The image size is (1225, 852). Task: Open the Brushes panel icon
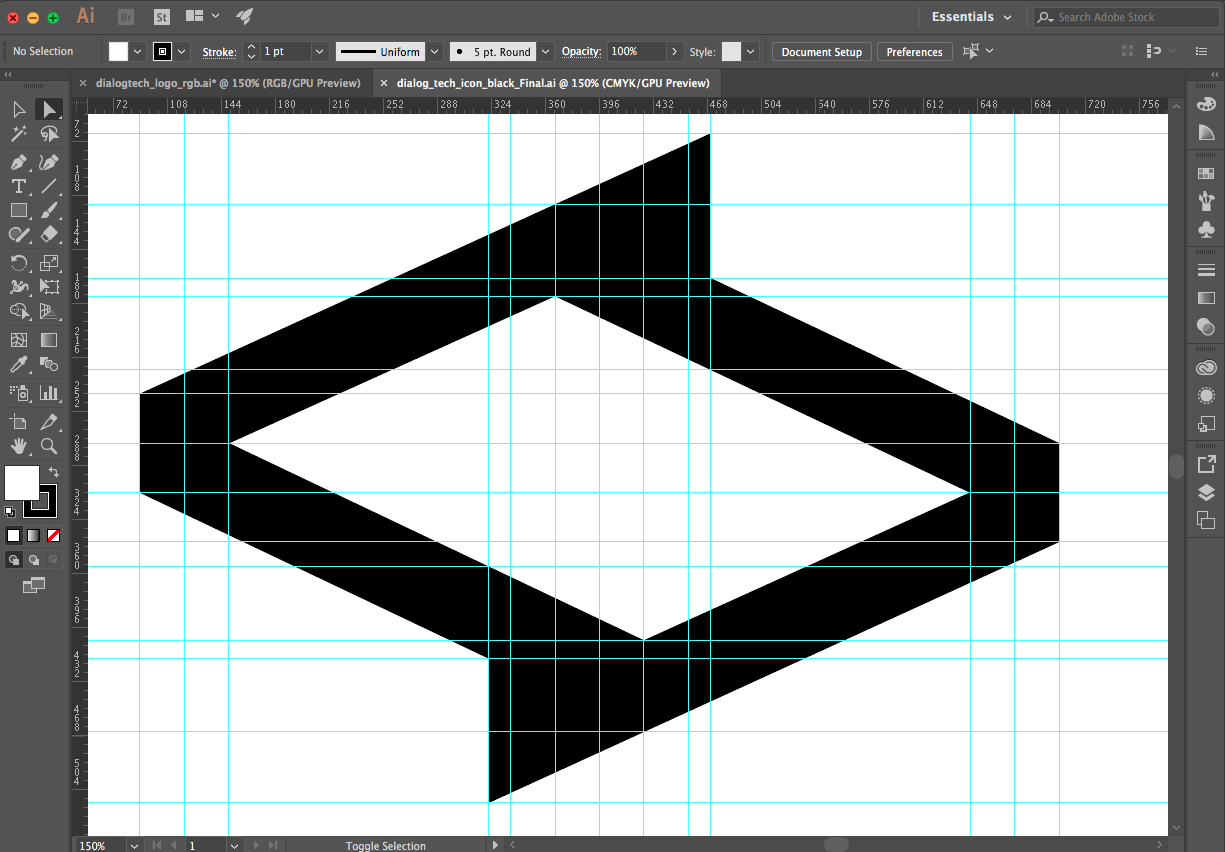pos(1206,201)
